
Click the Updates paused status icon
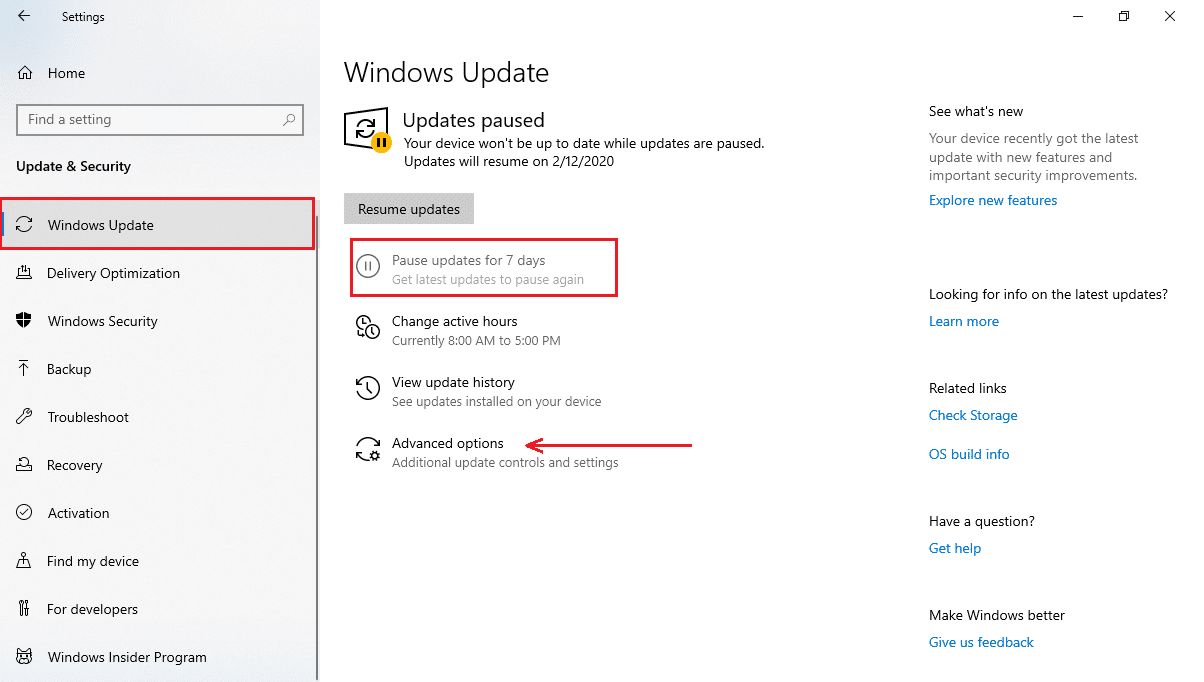pos(367,131)
